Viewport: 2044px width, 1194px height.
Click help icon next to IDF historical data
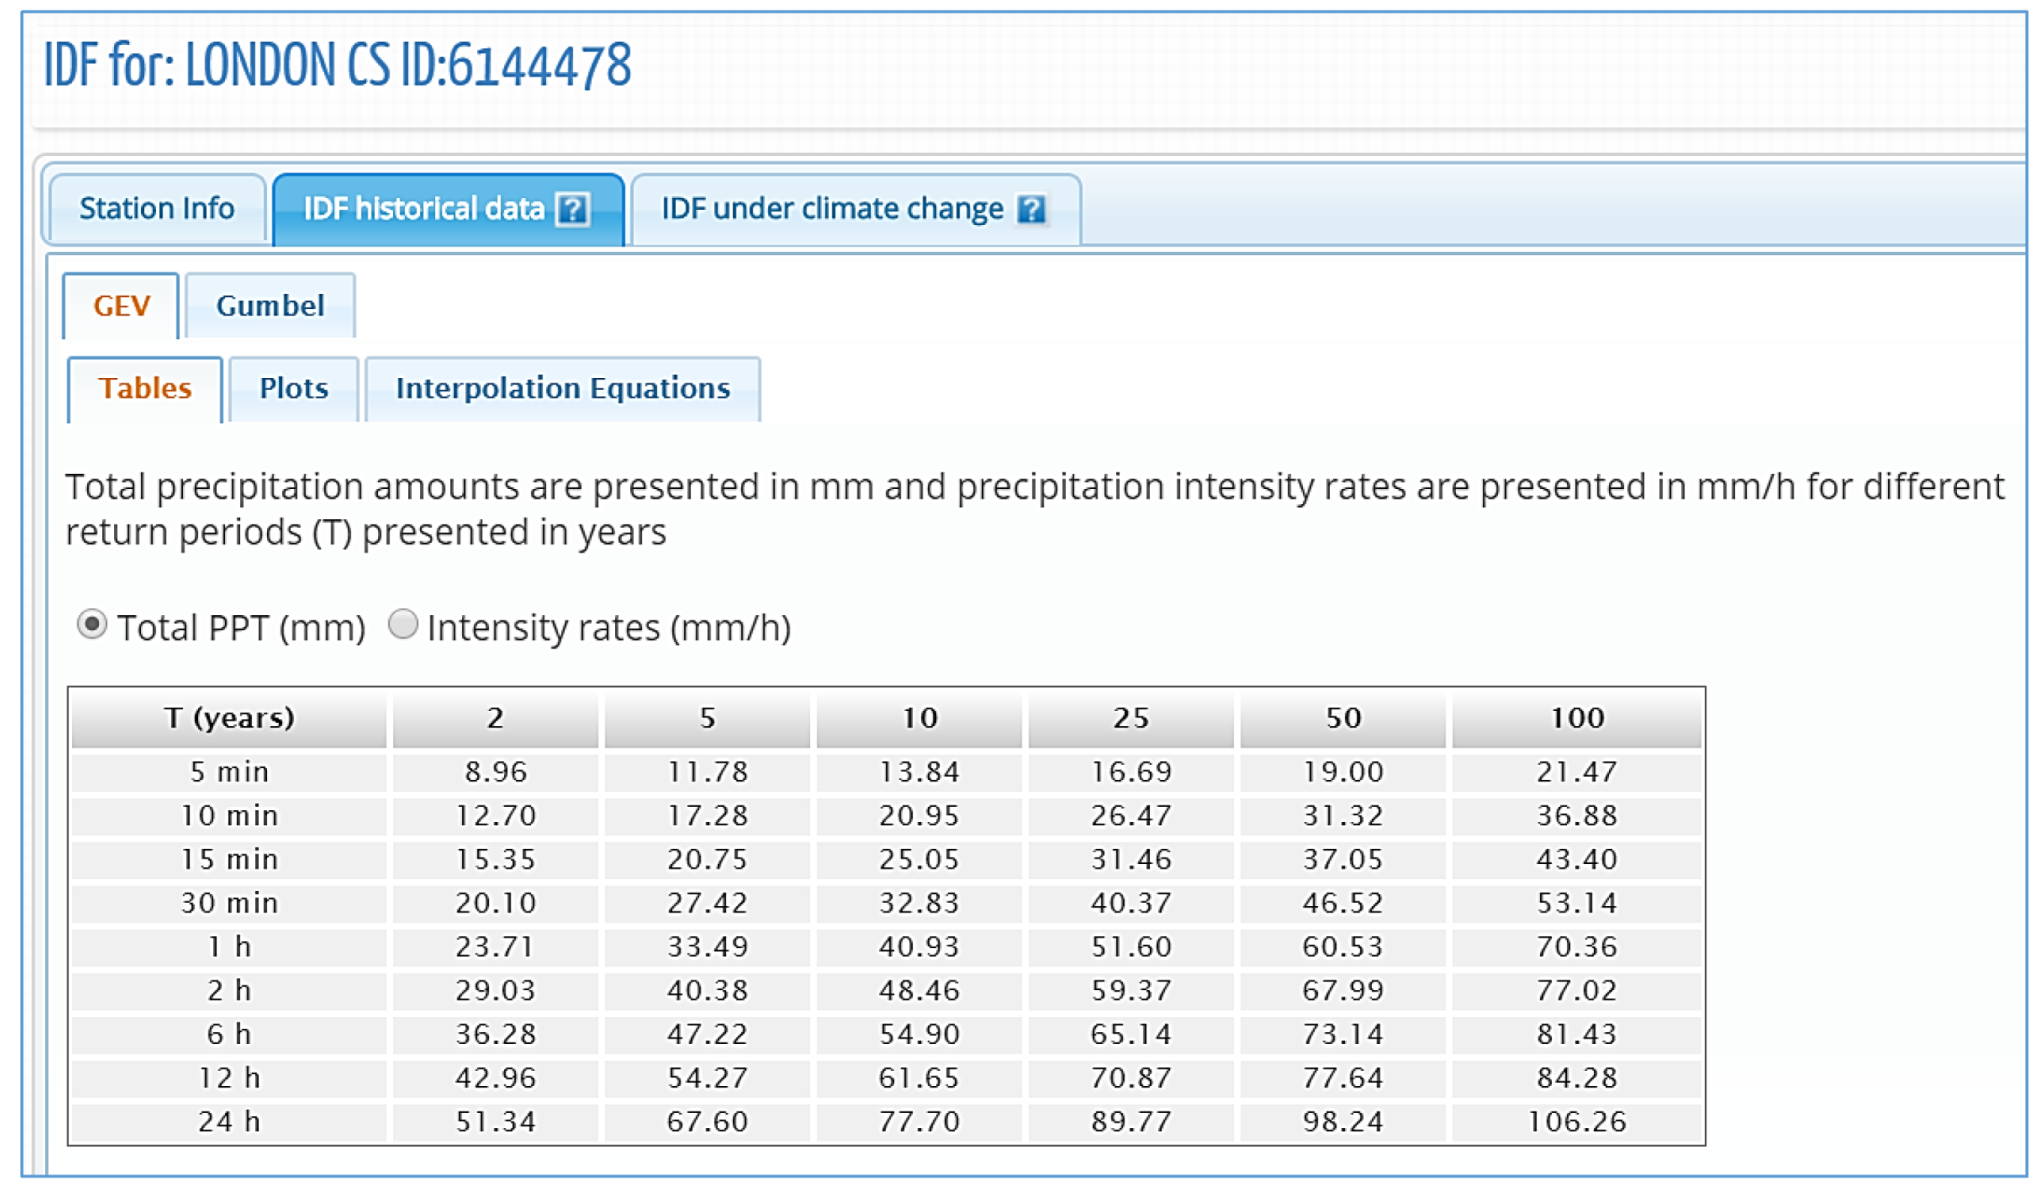[x=572, y=210]
